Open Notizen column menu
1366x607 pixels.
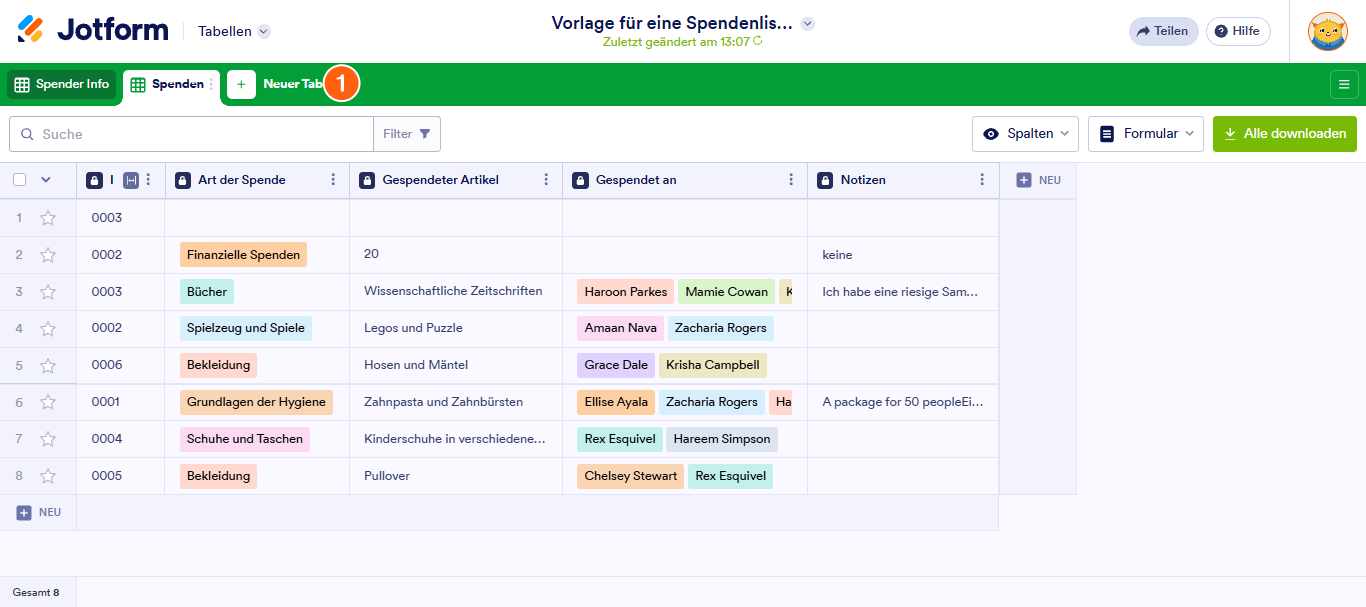pyautogui.click(x=982, y=180)
